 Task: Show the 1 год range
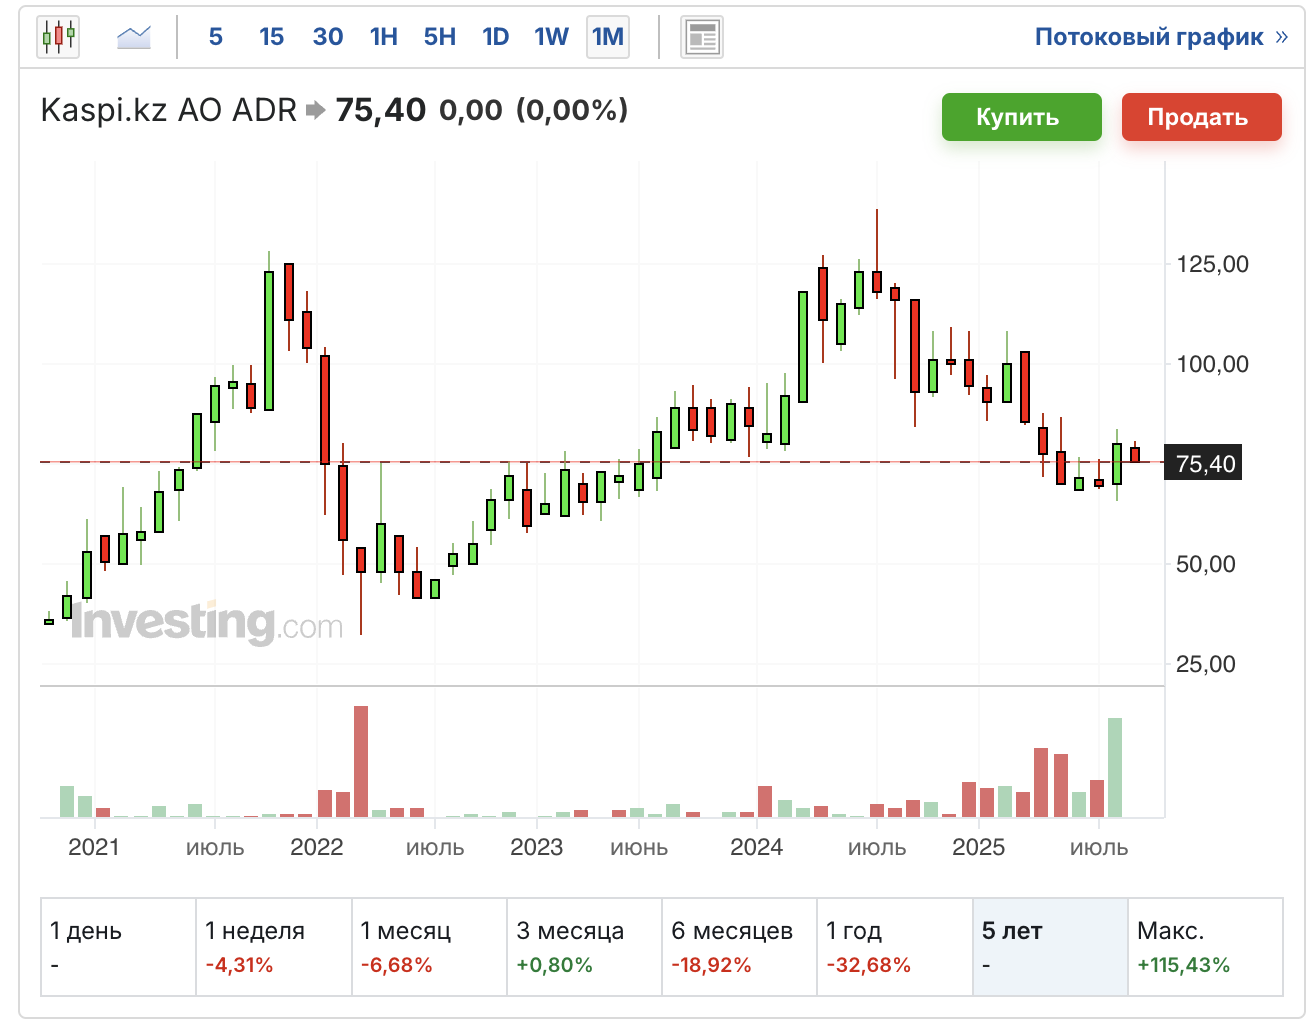tap(894, 946)
